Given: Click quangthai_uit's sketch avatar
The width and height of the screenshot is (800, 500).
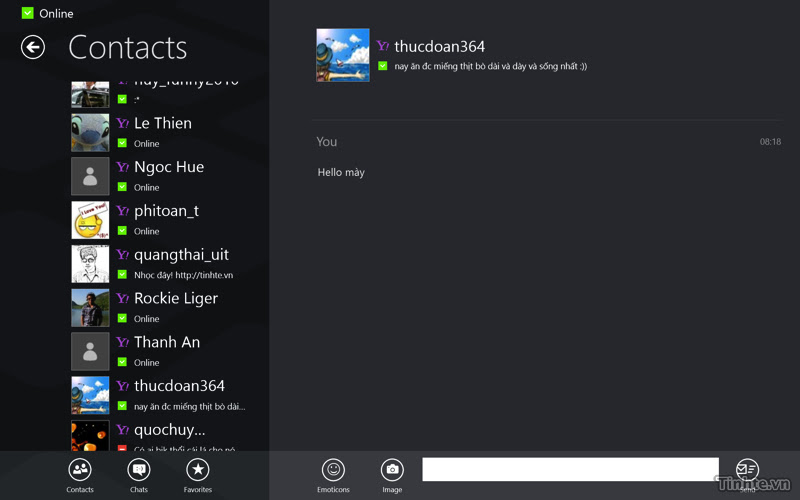Looking at the screenshot, I should [x=90, y=264].
